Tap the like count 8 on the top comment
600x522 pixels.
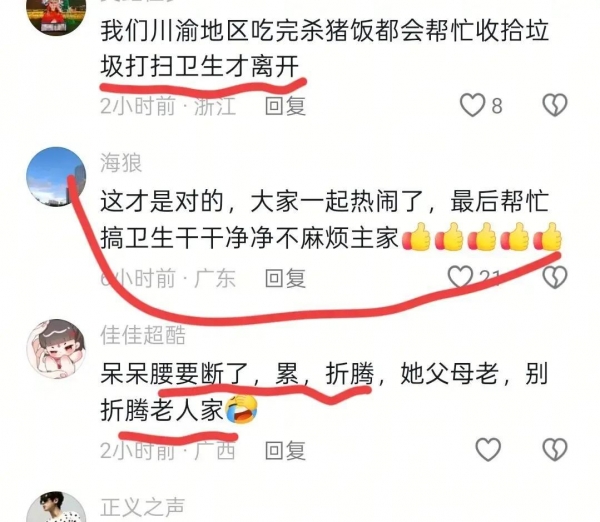click(x=496, y=106)
